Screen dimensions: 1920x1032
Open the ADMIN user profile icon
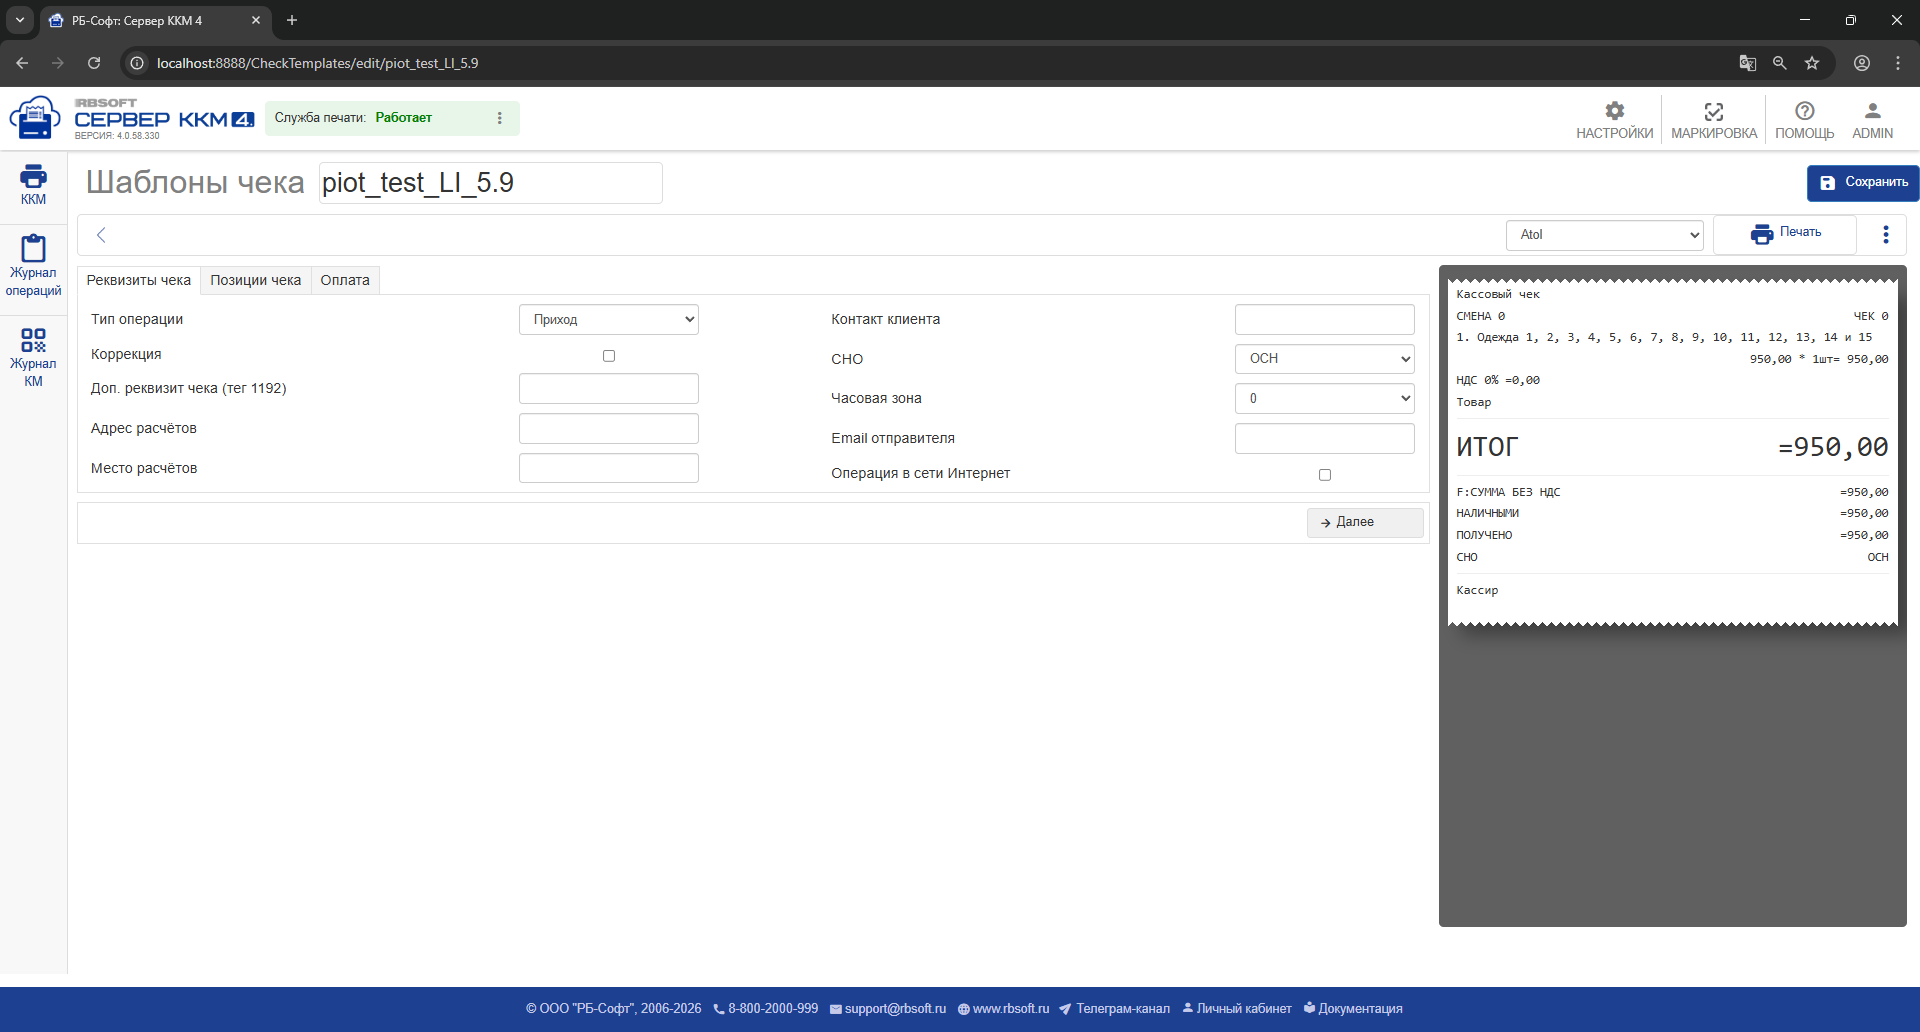[1872, 111]
